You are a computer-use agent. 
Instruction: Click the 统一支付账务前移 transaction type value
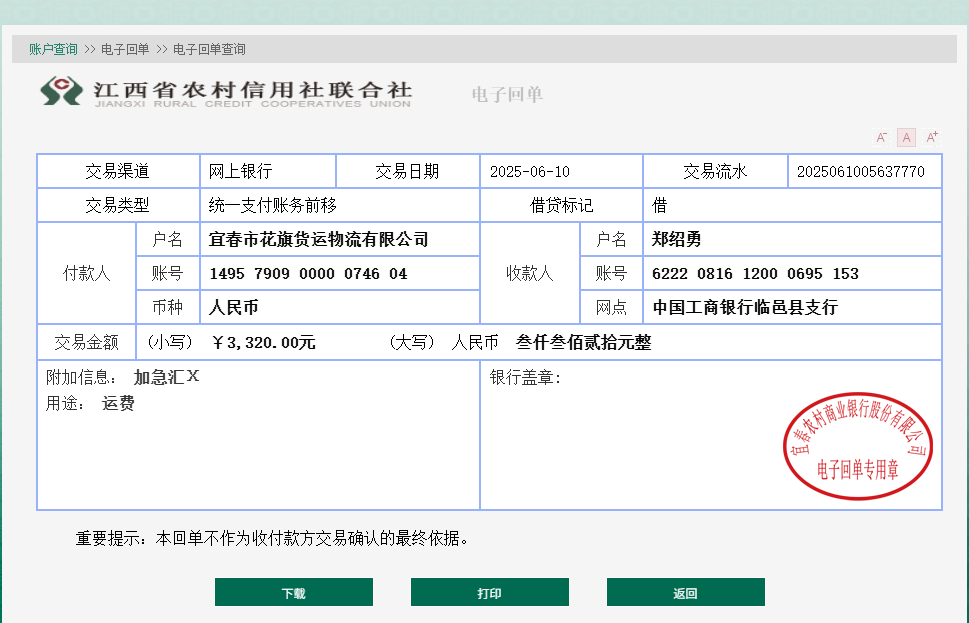[x=273, y=205]
